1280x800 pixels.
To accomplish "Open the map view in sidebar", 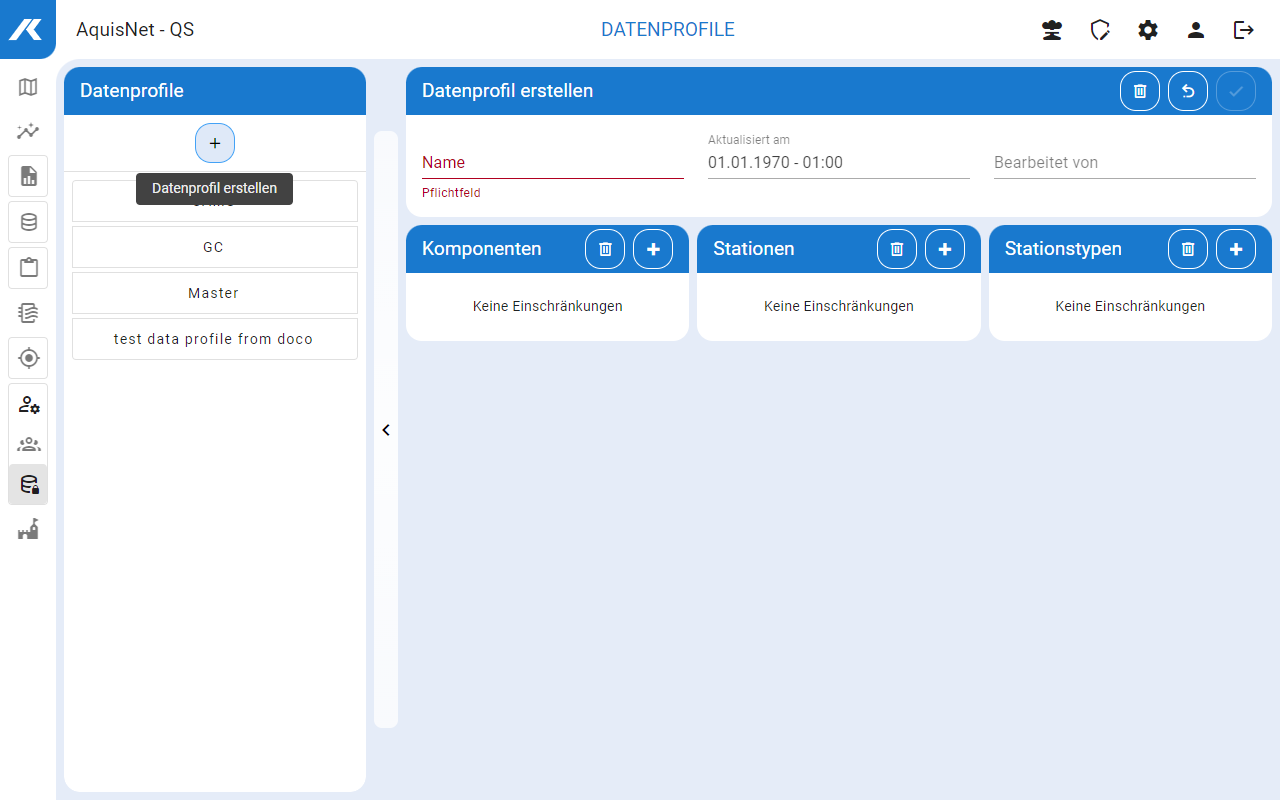I will [28, 87].
